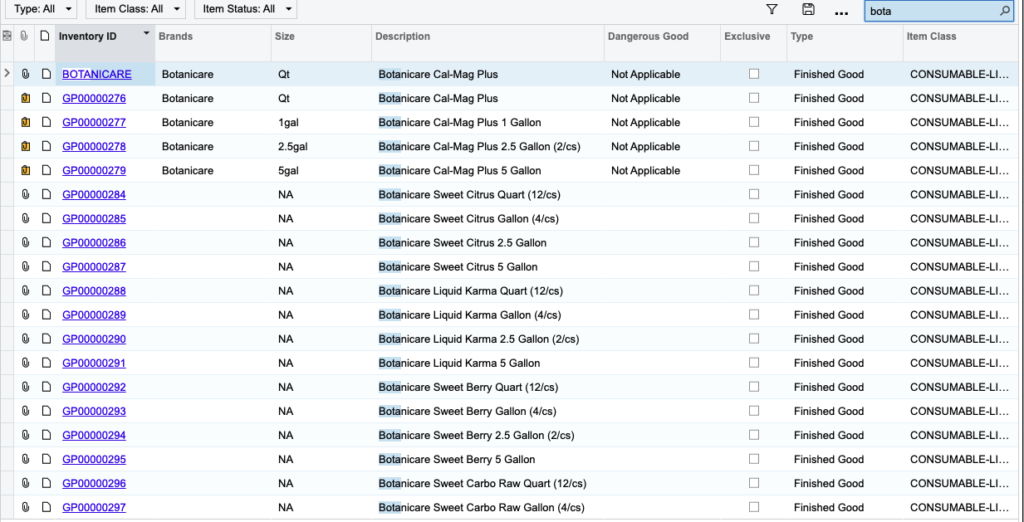Click the save filter floppy disk icon
Viewport: 1024px width, 522px height.
pos(808,10)
